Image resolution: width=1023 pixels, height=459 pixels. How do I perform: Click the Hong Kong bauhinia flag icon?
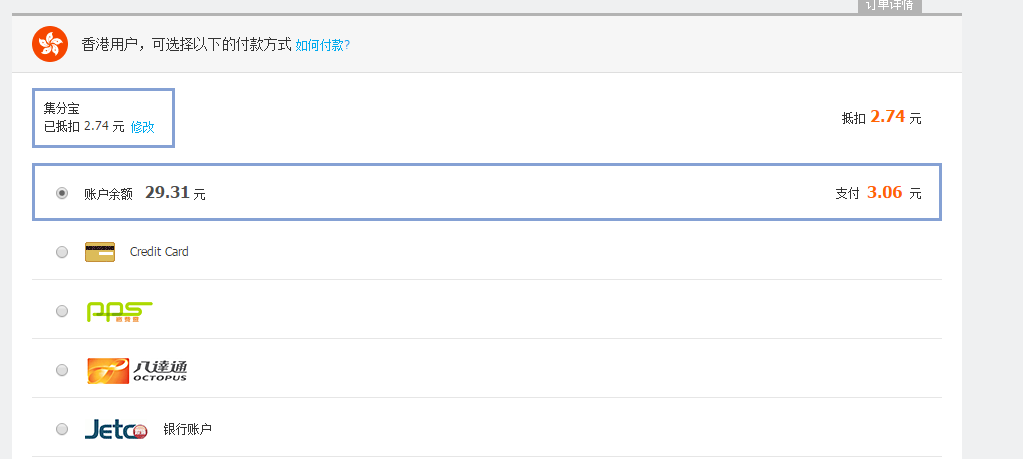50,44
